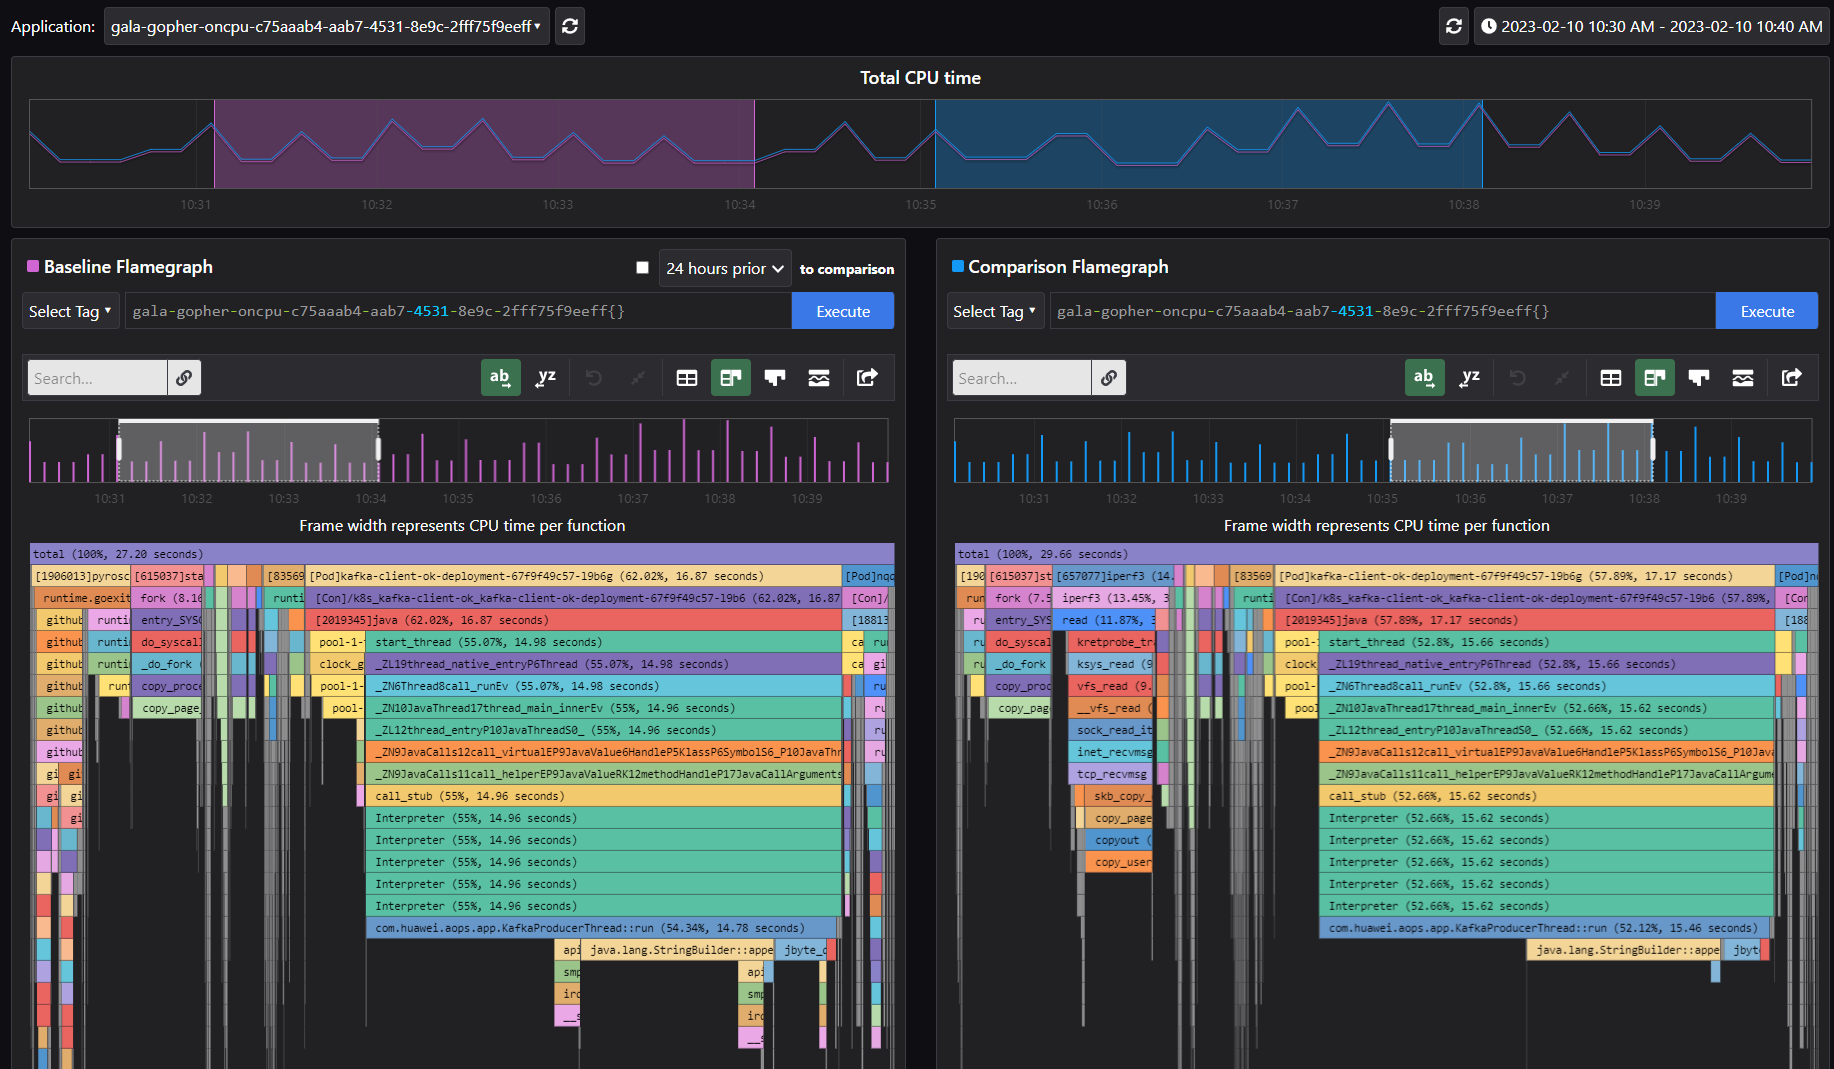
Task: Open the Comparison 'Select Tag' menu
Action: click(x=994, y=311)
